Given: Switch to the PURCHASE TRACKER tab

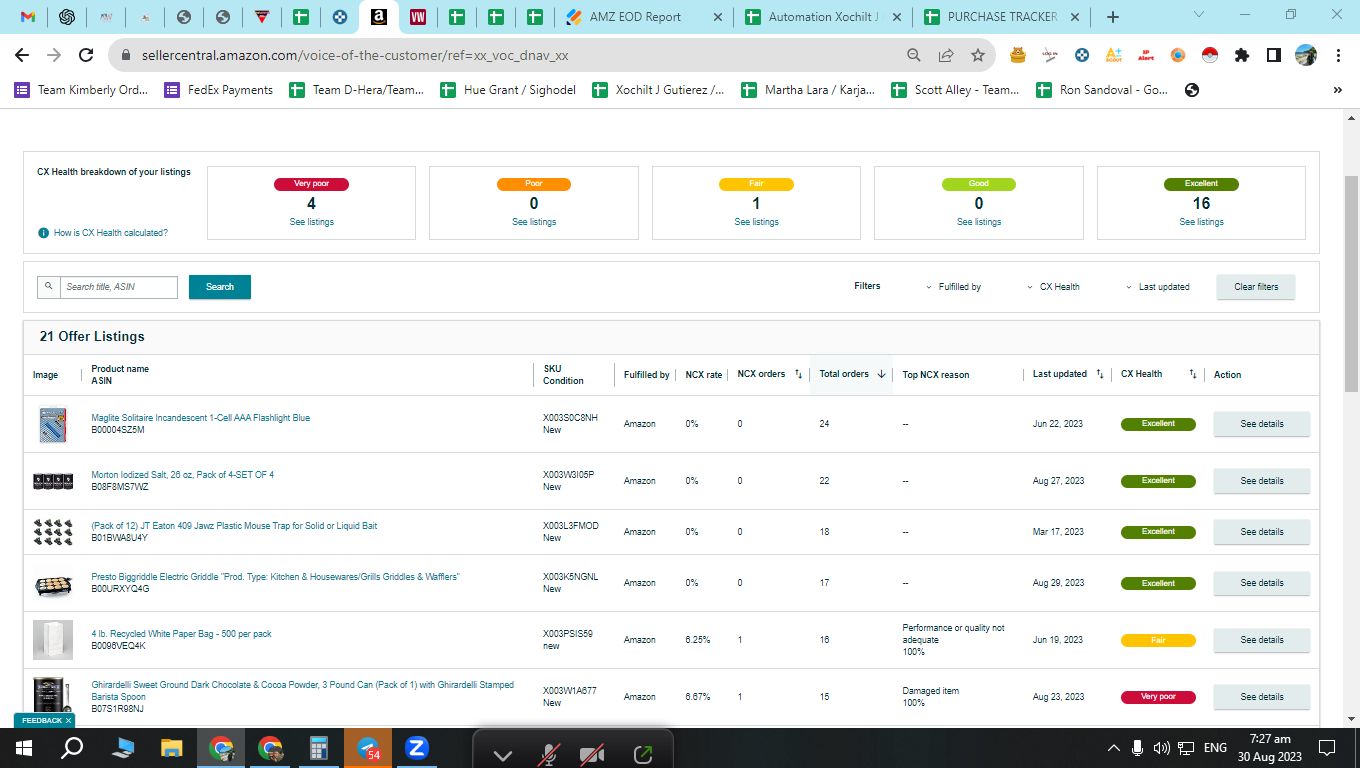Looking at the screenshot, I should (1002, 17).
